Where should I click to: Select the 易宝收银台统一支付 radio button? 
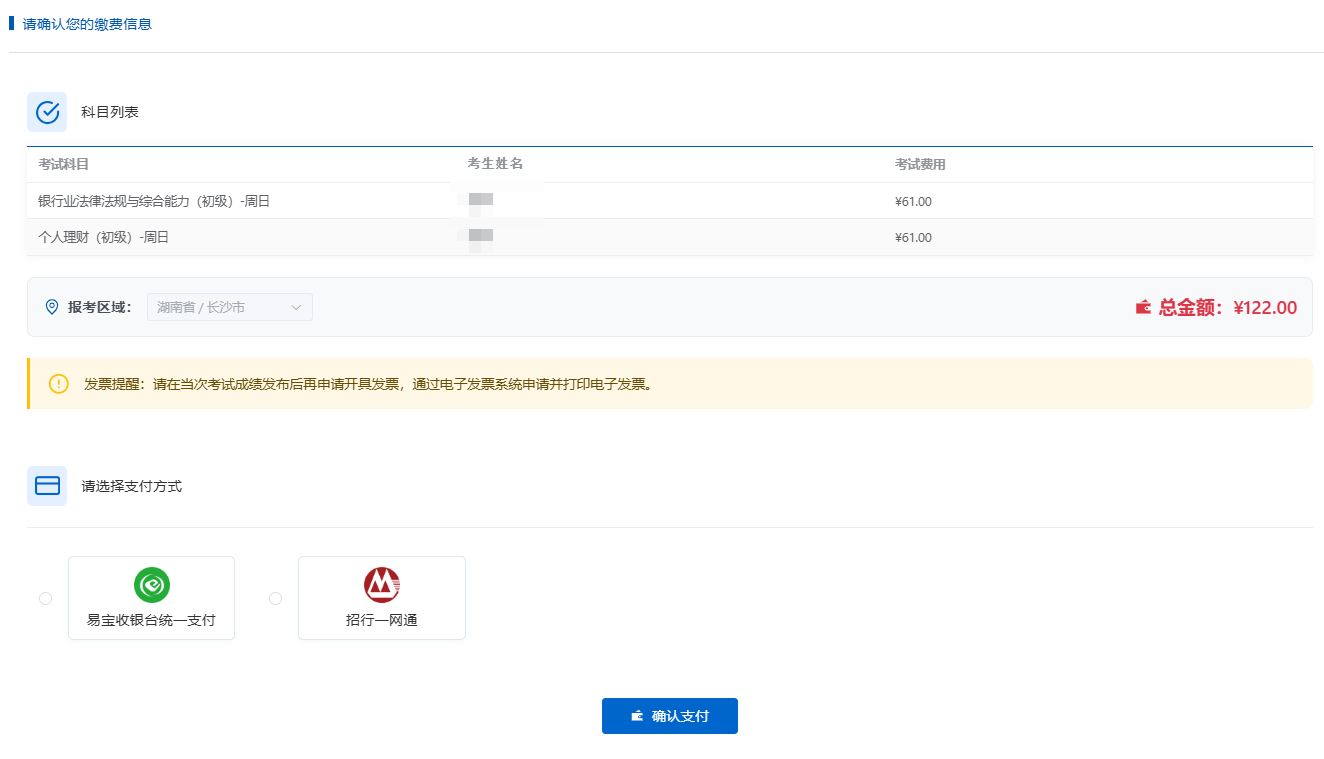(x=45, y=598)
